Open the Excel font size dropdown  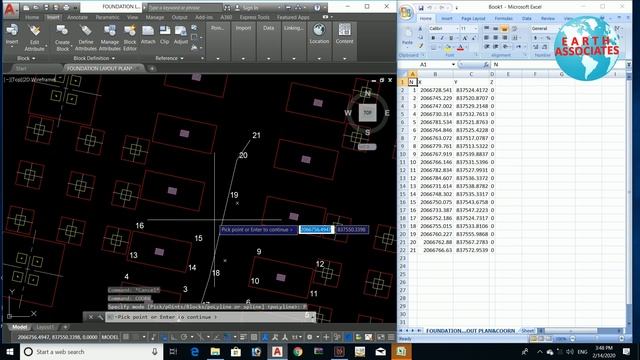click(x=475, y=29)
